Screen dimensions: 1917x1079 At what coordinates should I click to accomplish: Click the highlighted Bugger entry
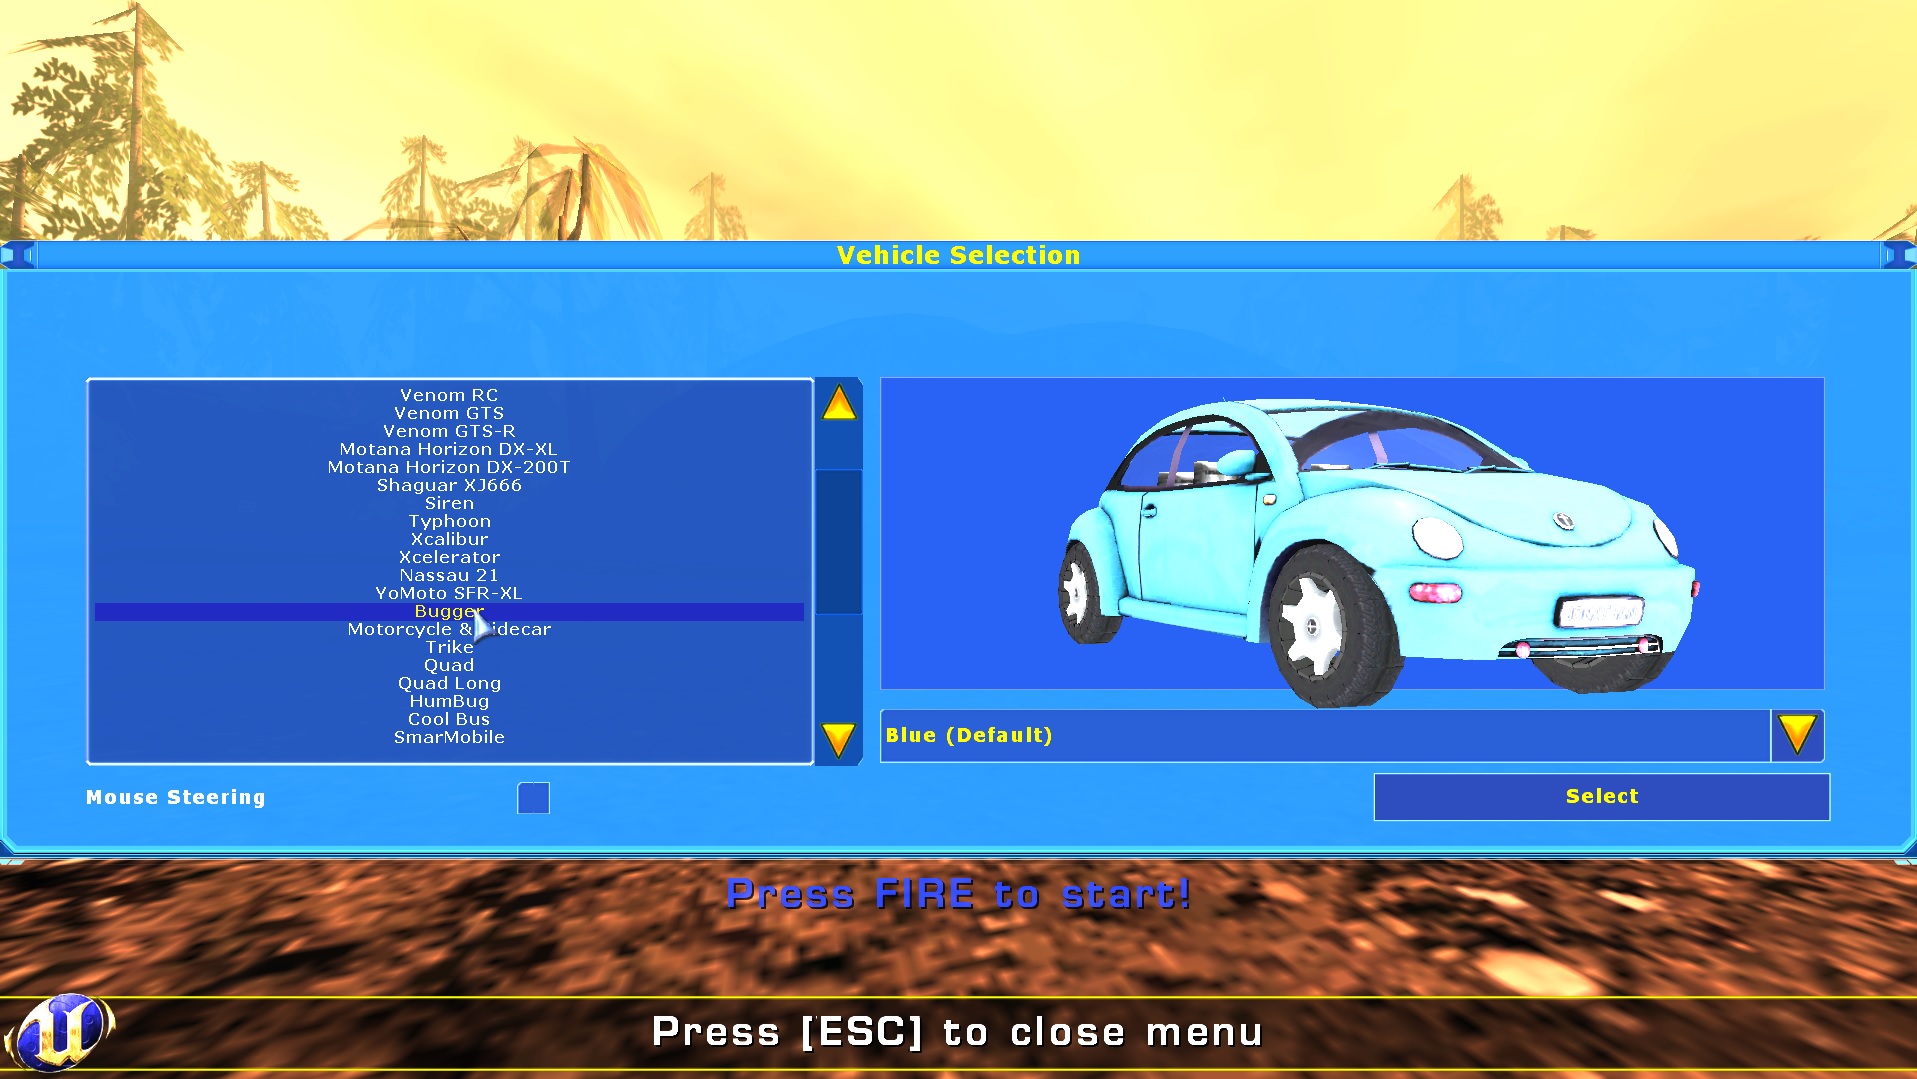pyautogui.click(x=449, y=611)
